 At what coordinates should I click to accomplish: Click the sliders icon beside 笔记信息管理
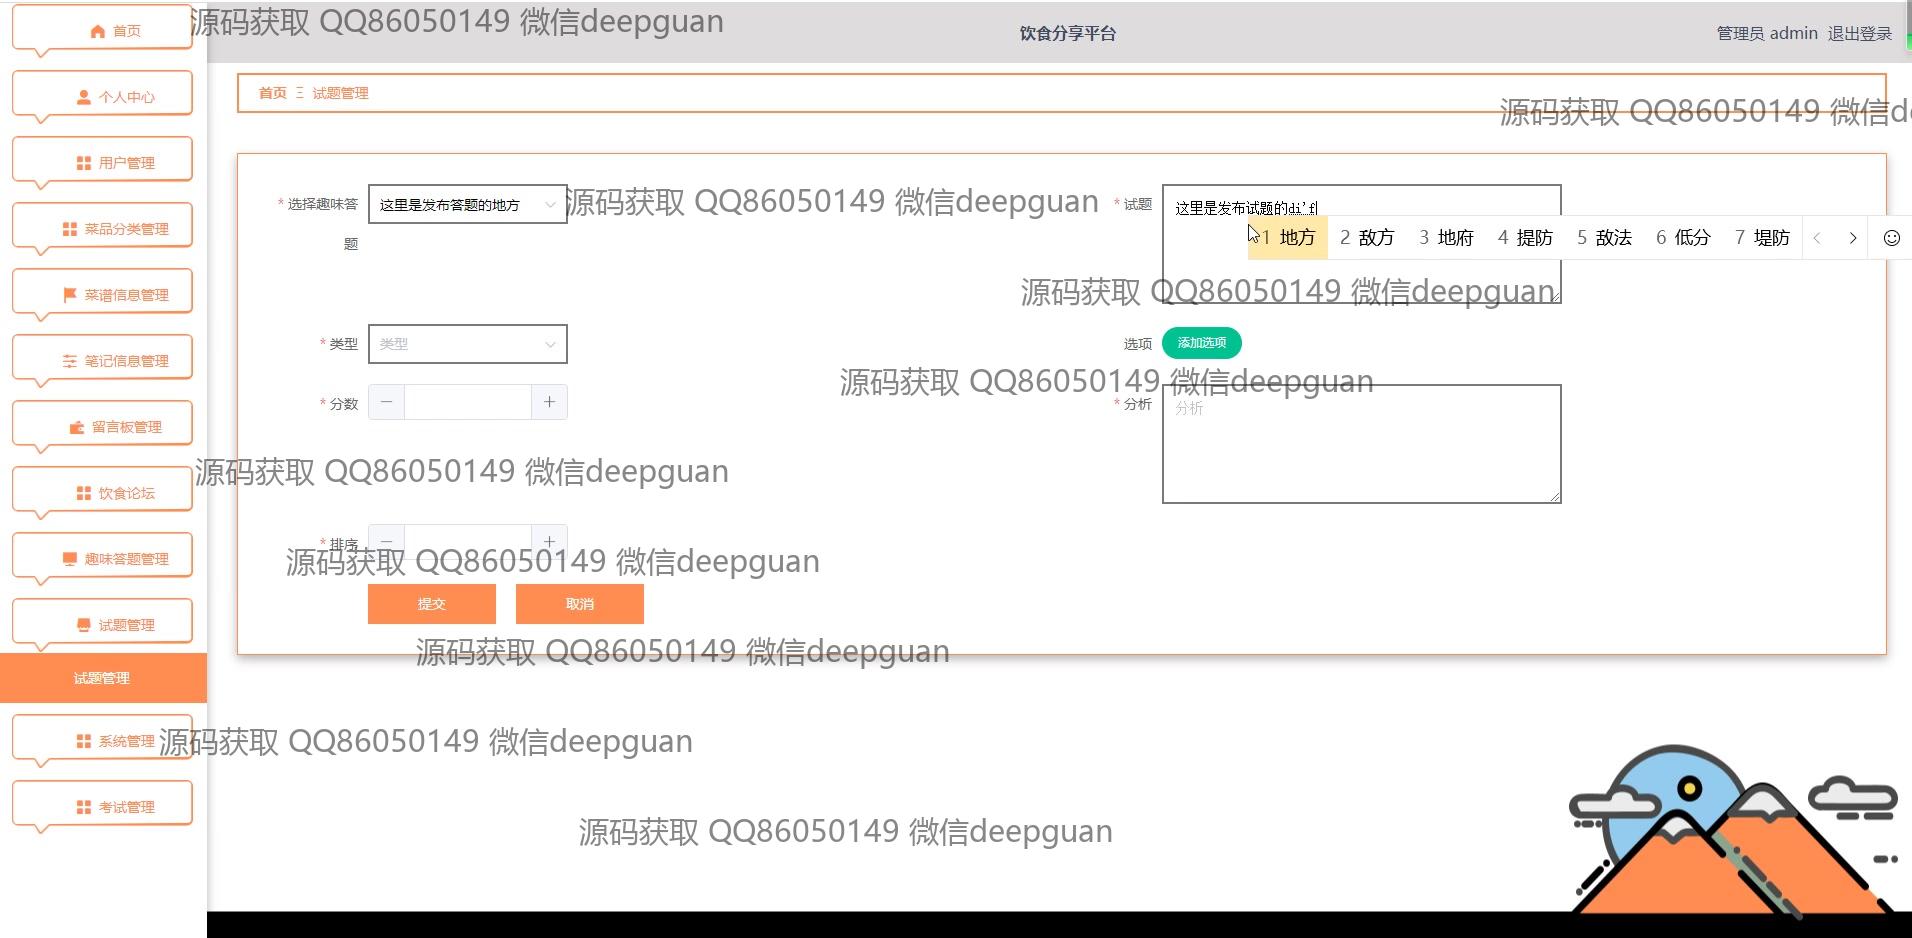(69, 361)
